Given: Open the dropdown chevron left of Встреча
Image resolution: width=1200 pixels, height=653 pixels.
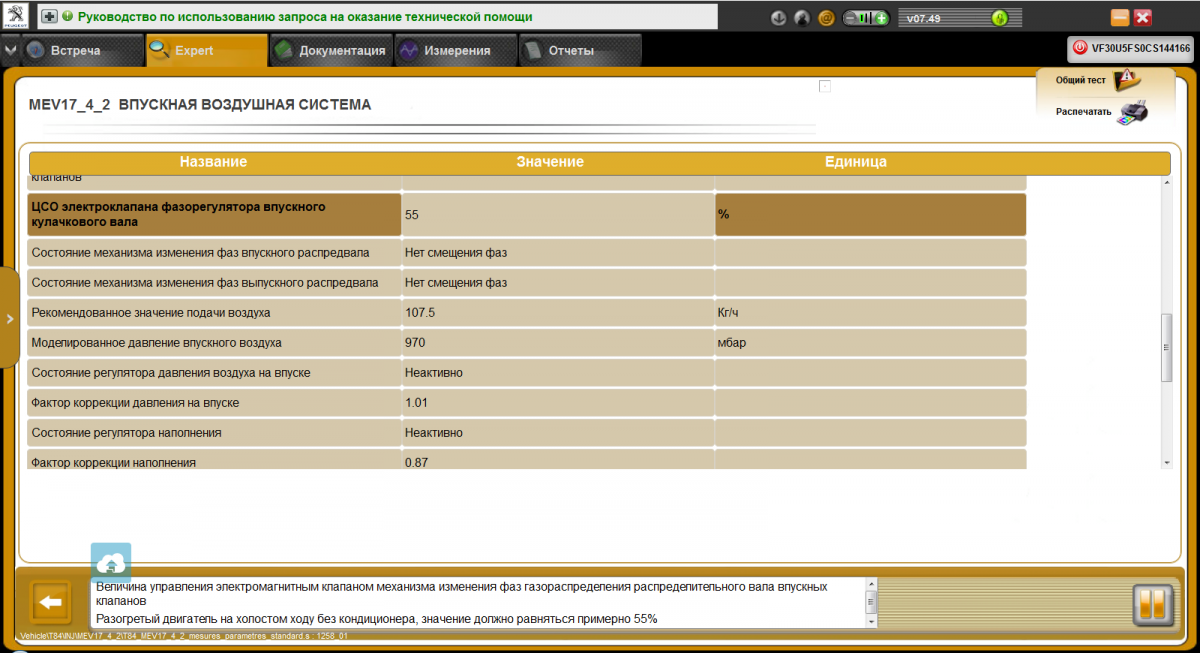Looking at the screenshot, I should click(10, 50).
